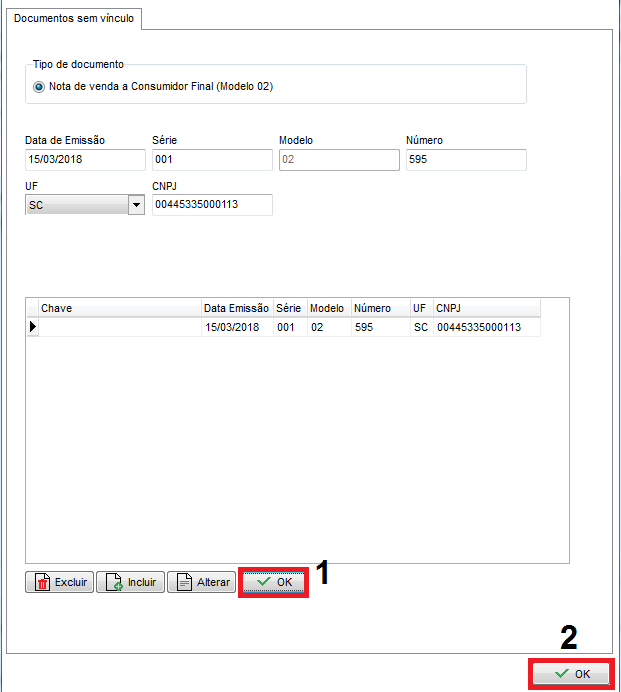Click the Número field containing 595
This screenshot has height=692, width=621.
coord(465,160)
